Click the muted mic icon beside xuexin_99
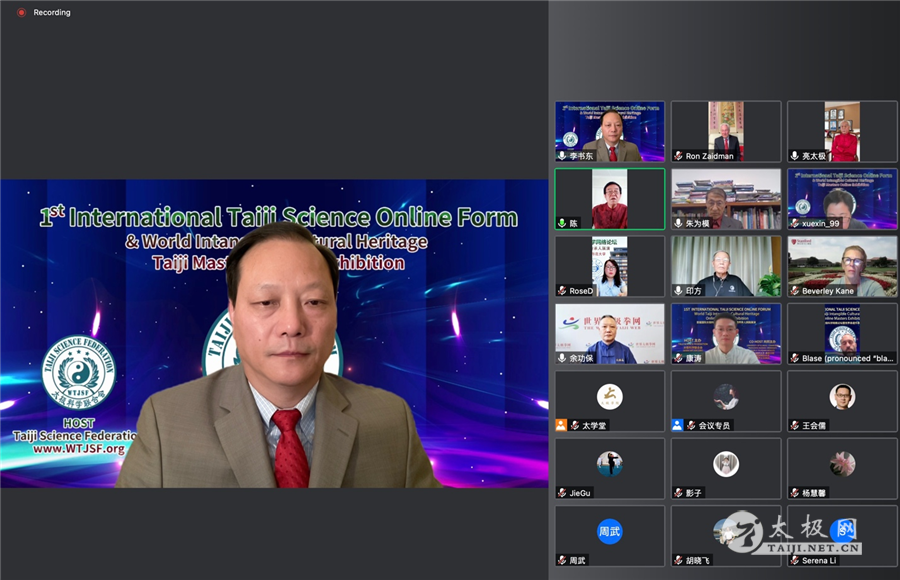The image size is (900, 580). pos(794,223)
